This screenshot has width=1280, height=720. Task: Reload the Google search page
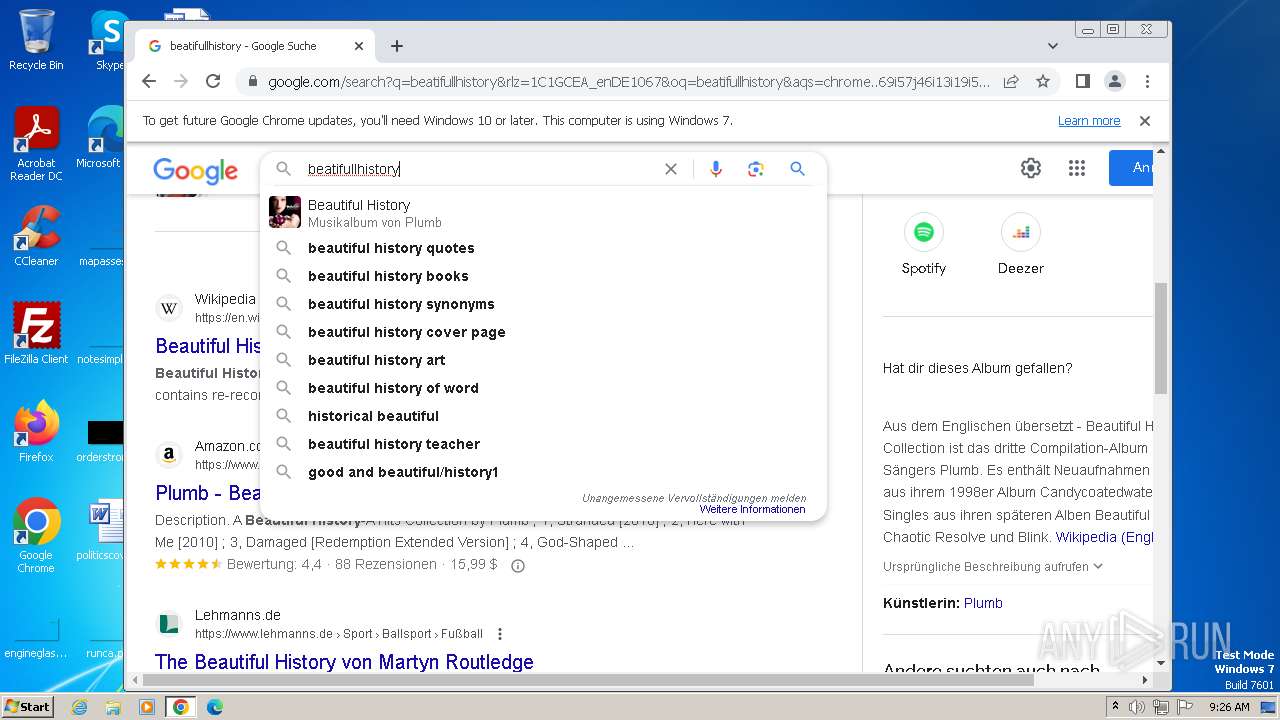click(x=213, y=81)
